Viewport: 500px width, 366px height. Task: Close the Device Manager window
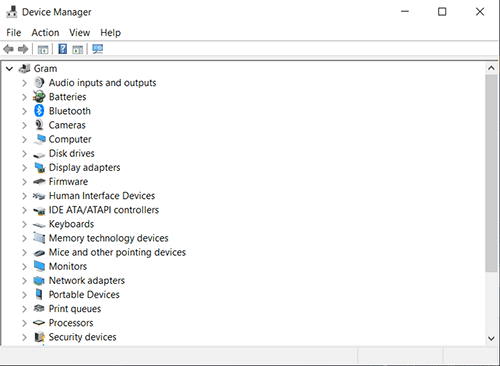480,12
